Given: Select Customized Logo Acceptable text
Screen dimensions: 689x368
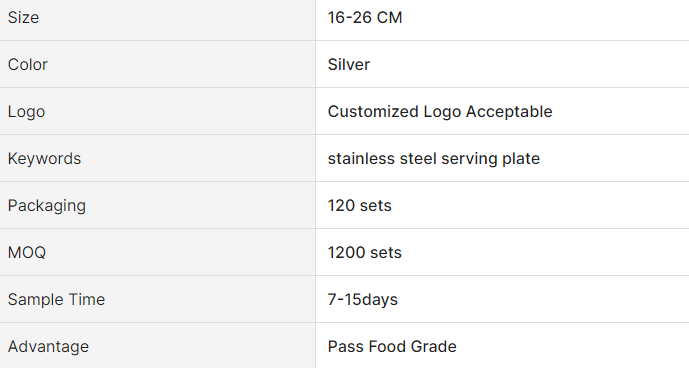Looking at the screenshot, I should point(440,112).
